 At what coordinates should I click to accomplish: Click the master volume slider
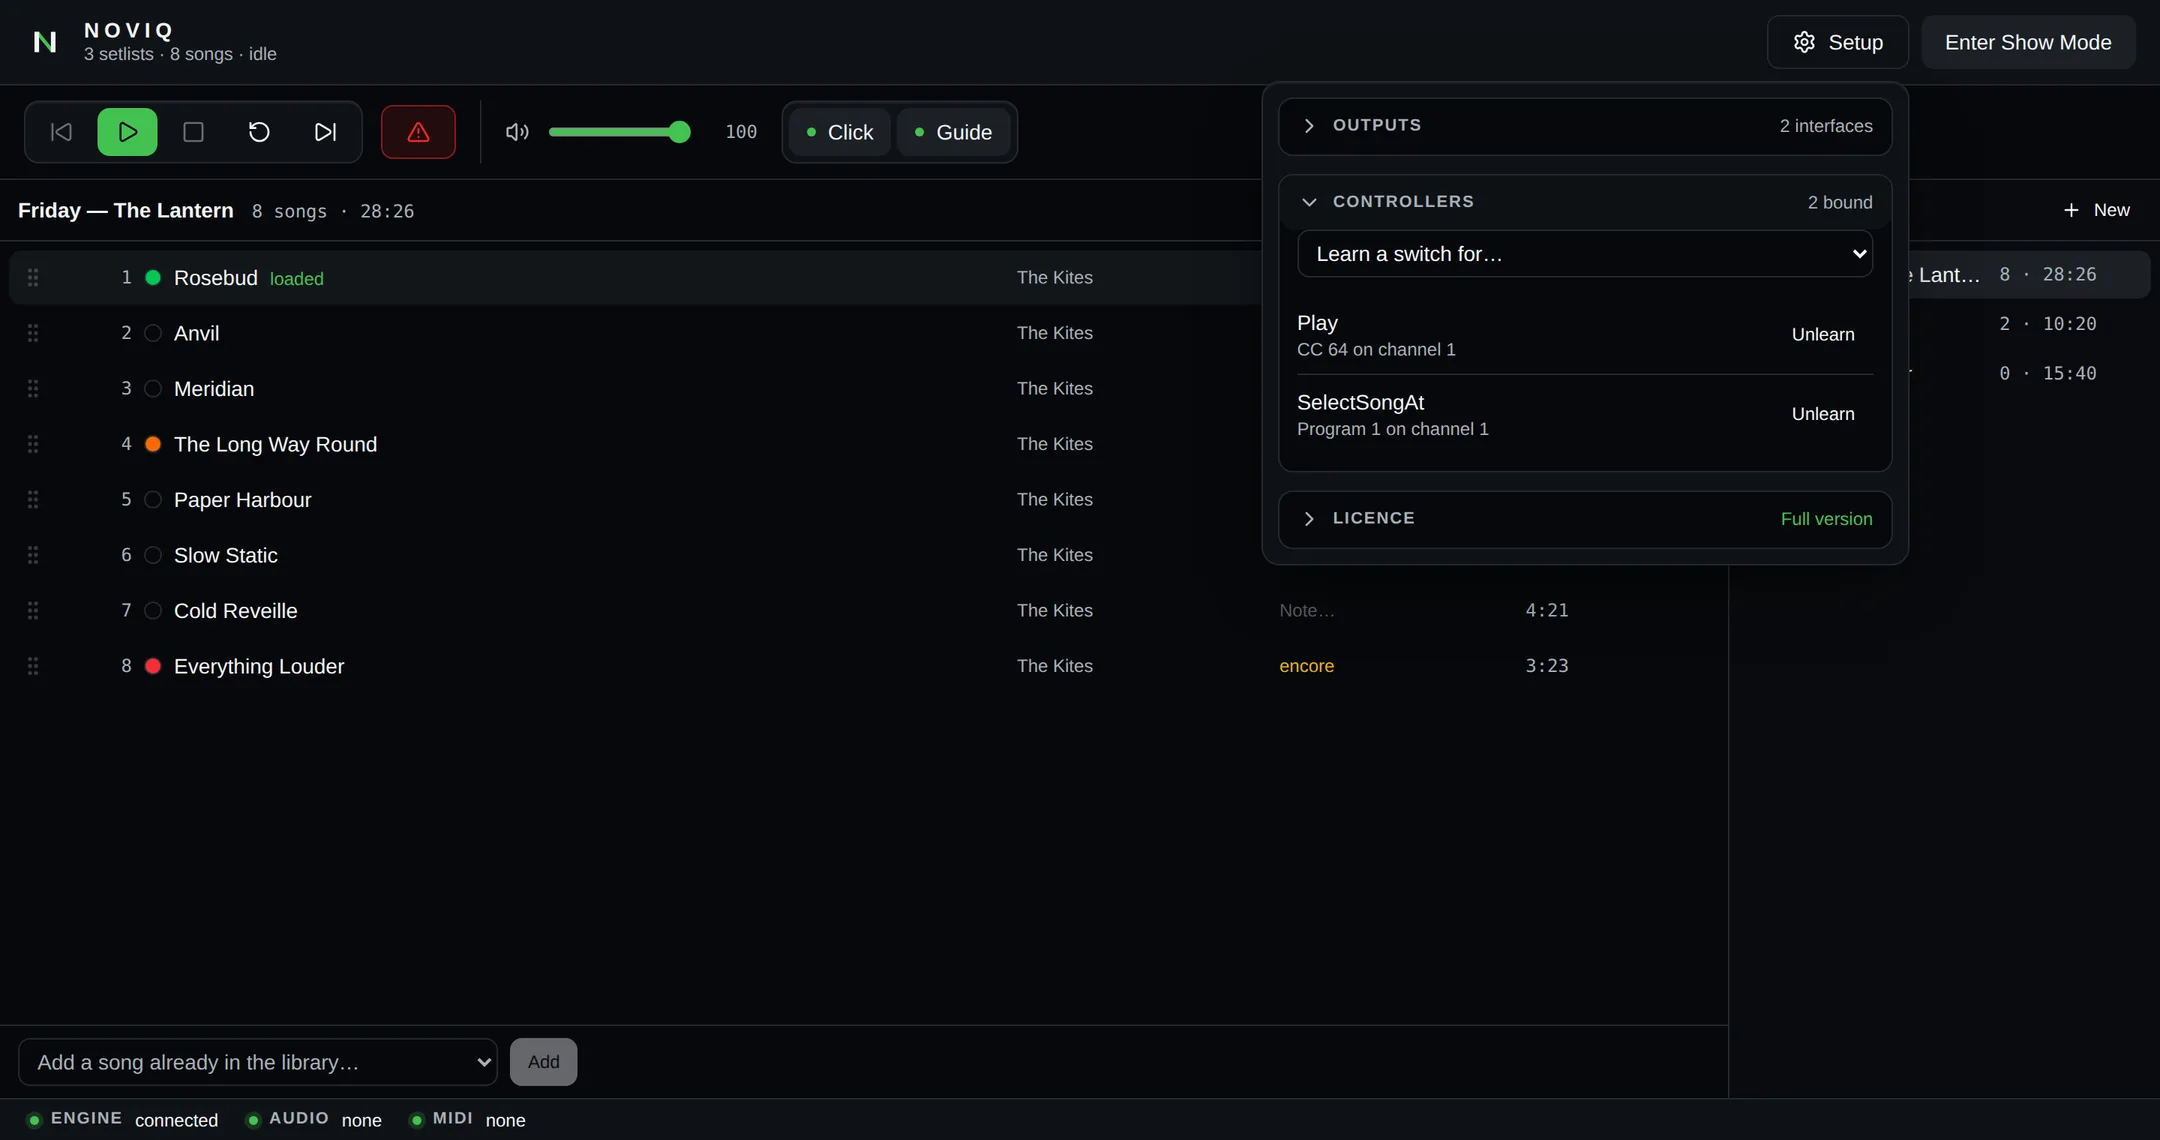tap(619, 132)
